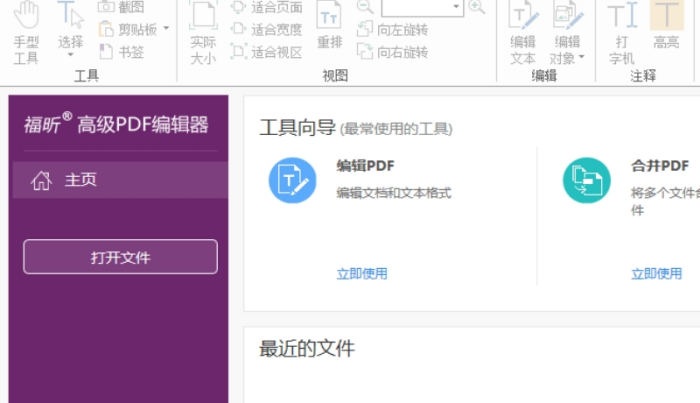Click the 打开文件 button
The width and height of the screenshot is (700, 403).
click(121, 257)
